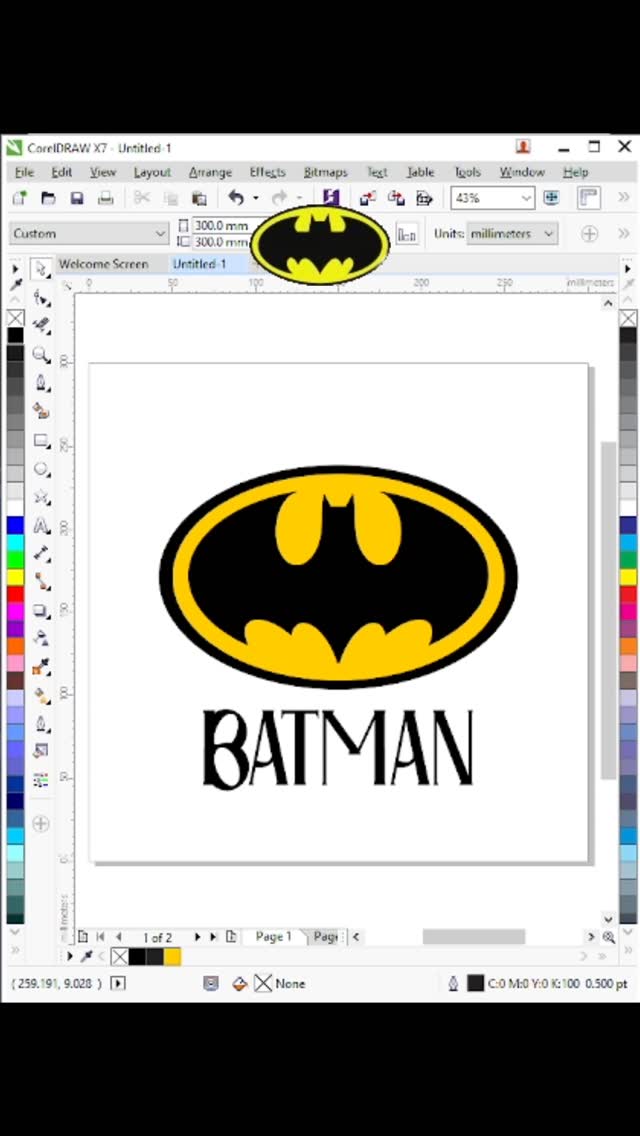Open the Bitmaps menu
The image size is (640, 1136).
[x=325, y=172]
